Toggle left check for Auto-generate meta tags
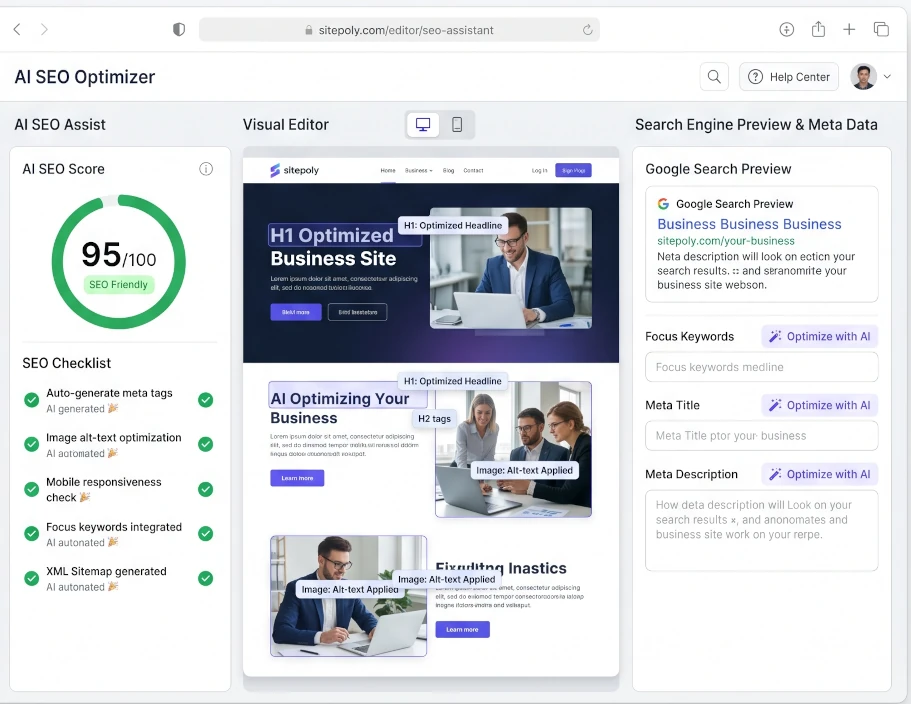 (31, 400)
